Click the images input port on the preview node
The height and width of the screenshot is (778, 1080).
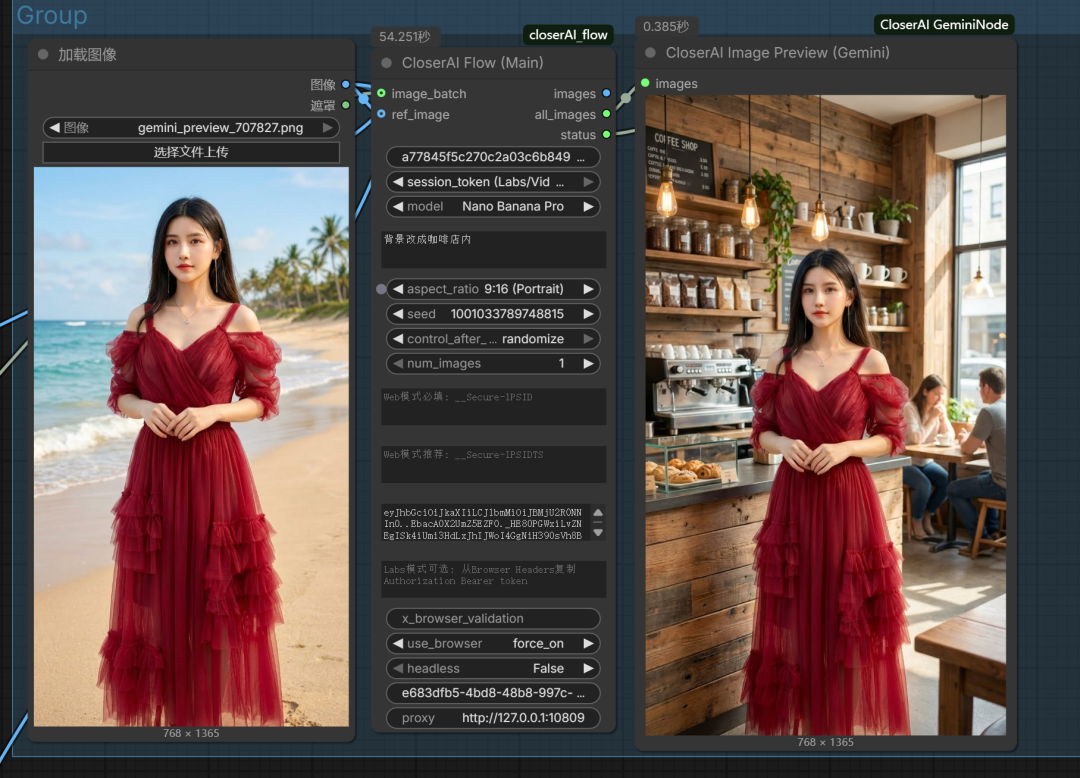[x=645, y=83]
